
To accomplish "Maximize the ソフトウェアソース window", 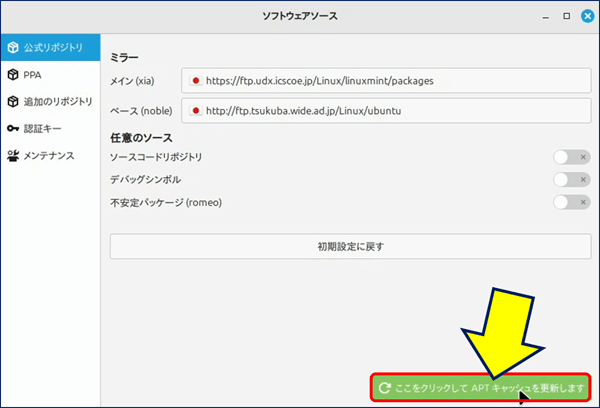I will coord(567,16).
